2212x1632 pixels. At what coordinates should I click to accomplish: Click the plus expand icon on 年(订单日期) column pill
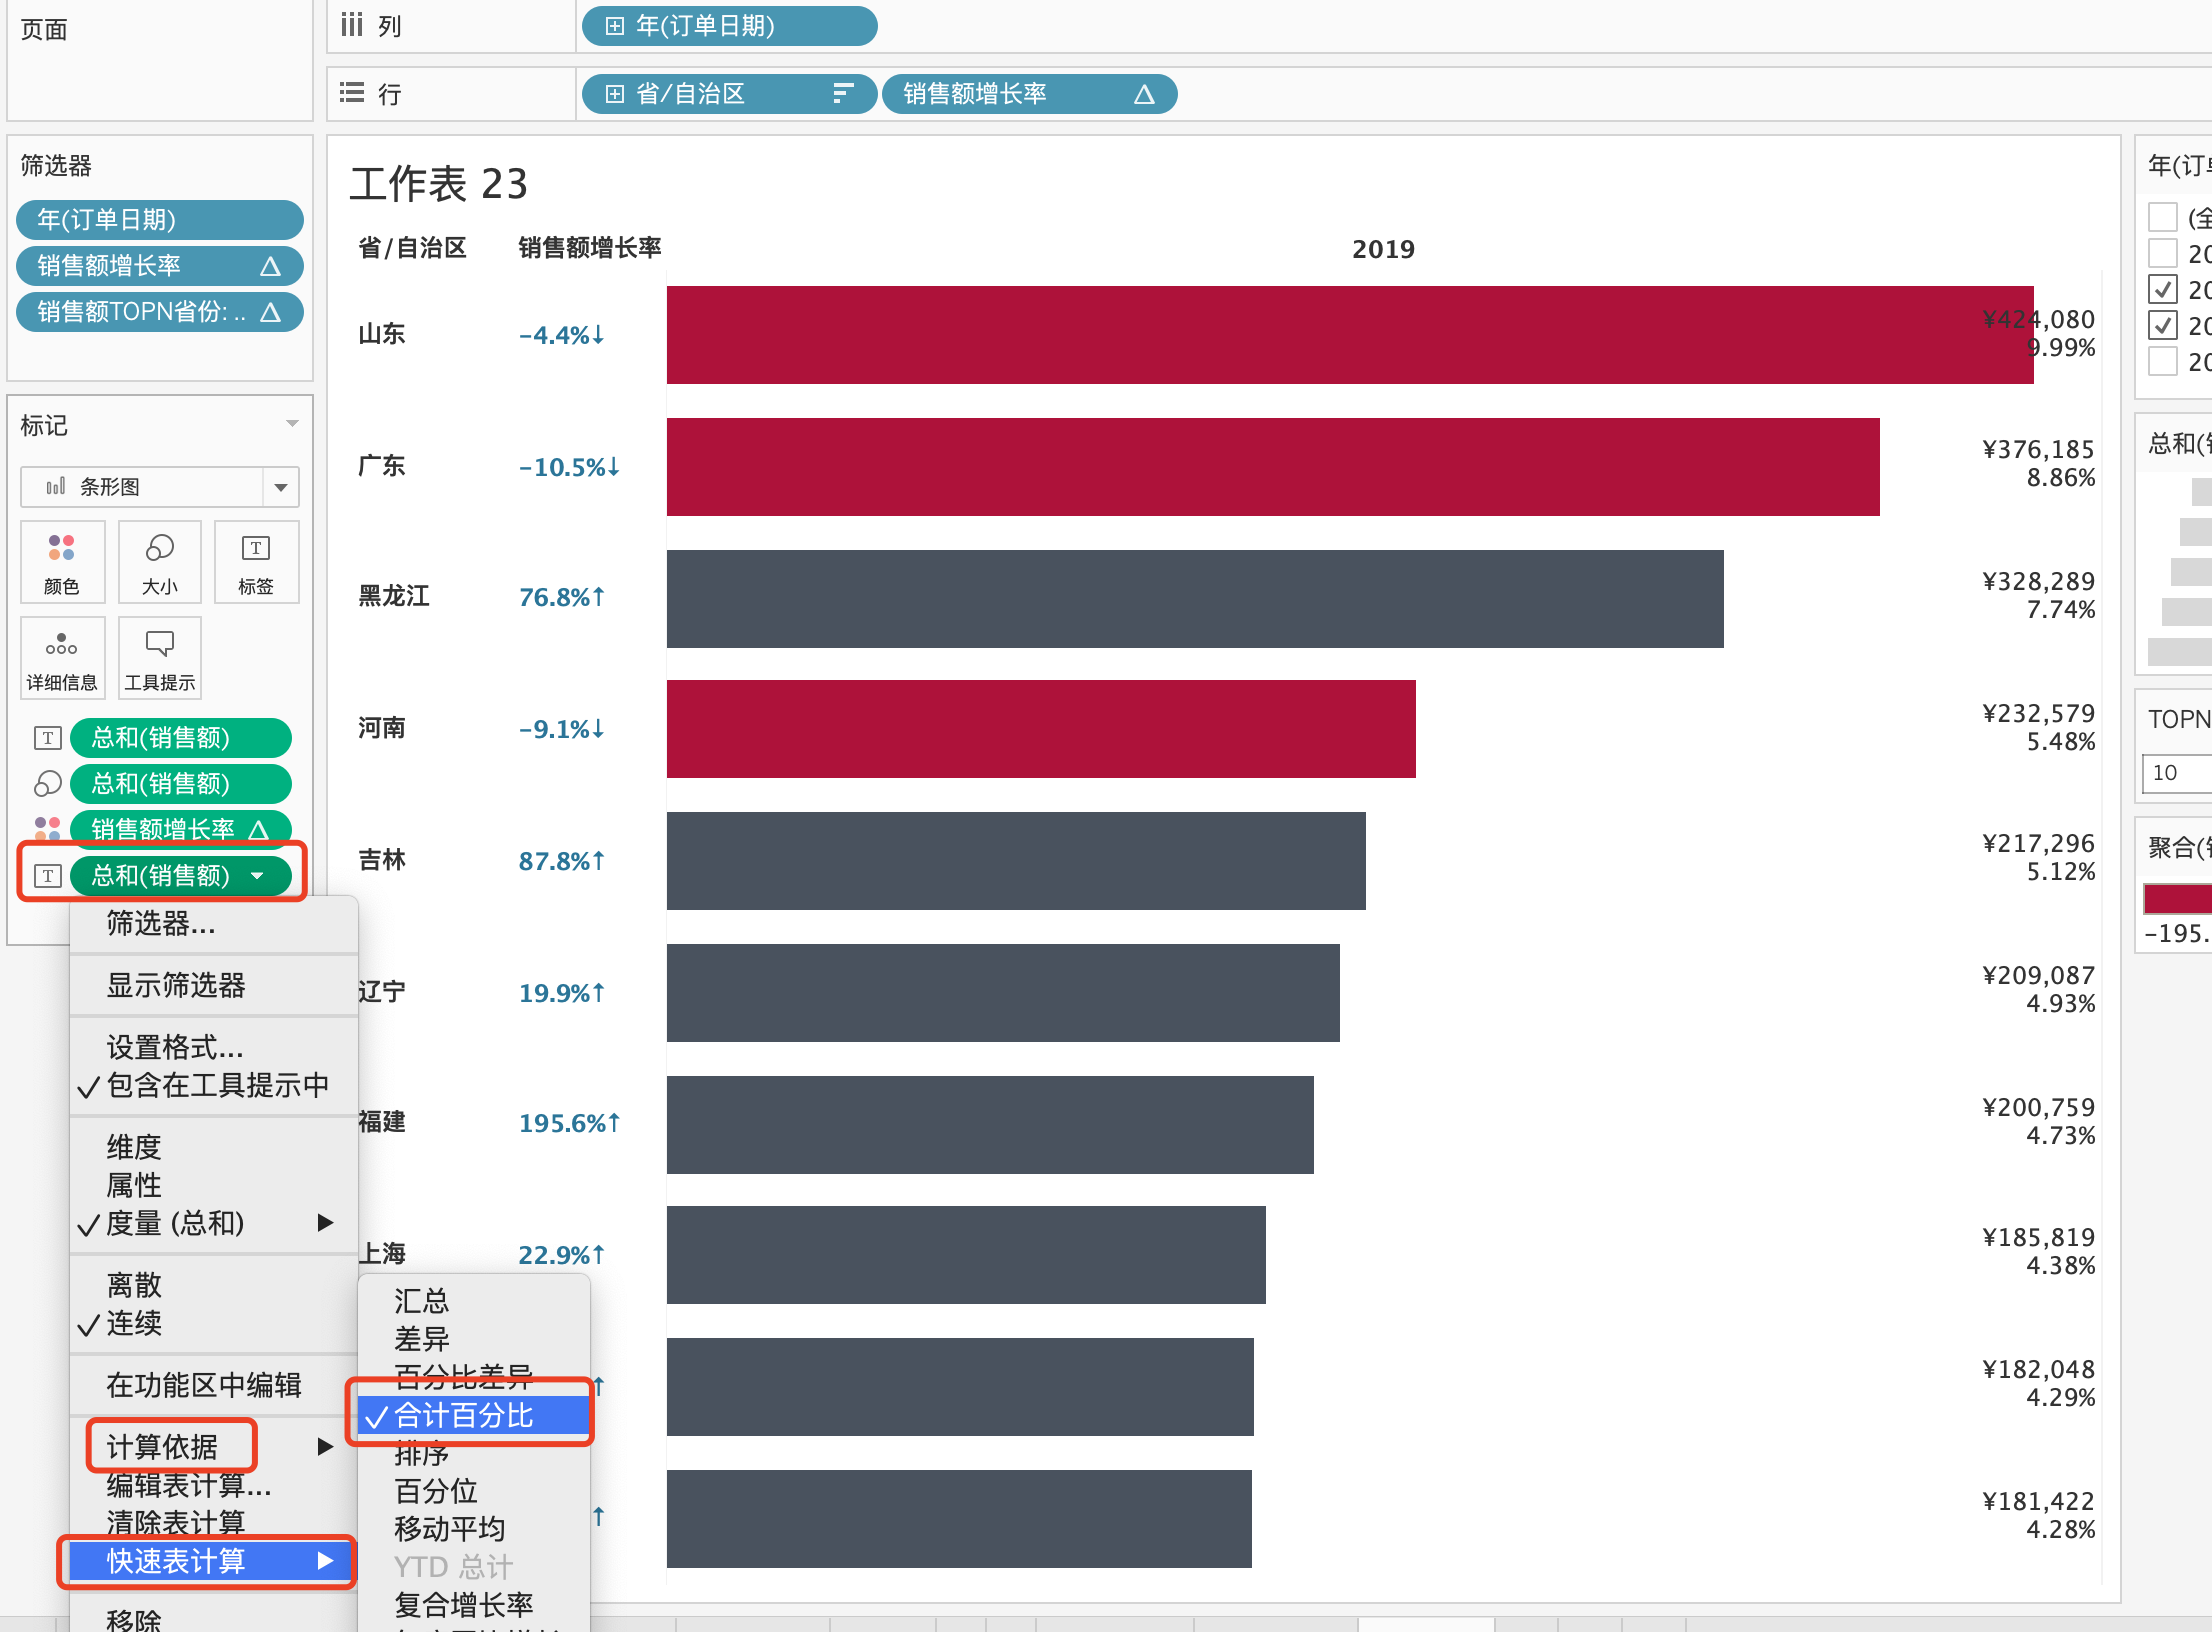615,26
